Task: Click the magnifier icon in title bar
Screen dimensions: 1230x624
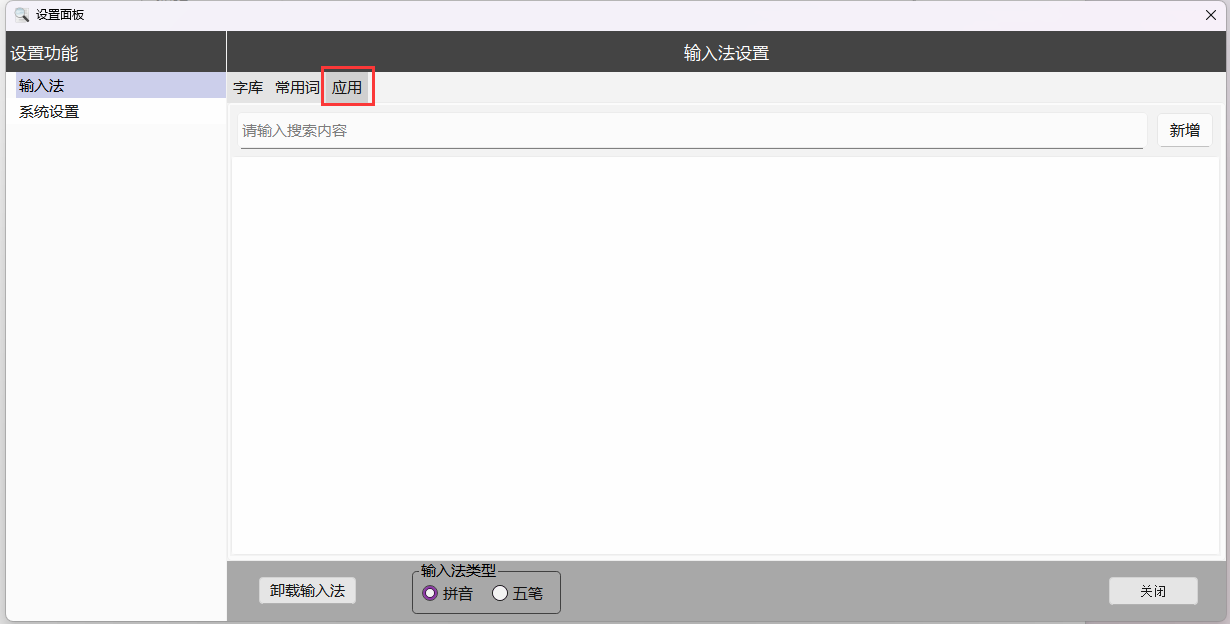Action: coord(21,15)
